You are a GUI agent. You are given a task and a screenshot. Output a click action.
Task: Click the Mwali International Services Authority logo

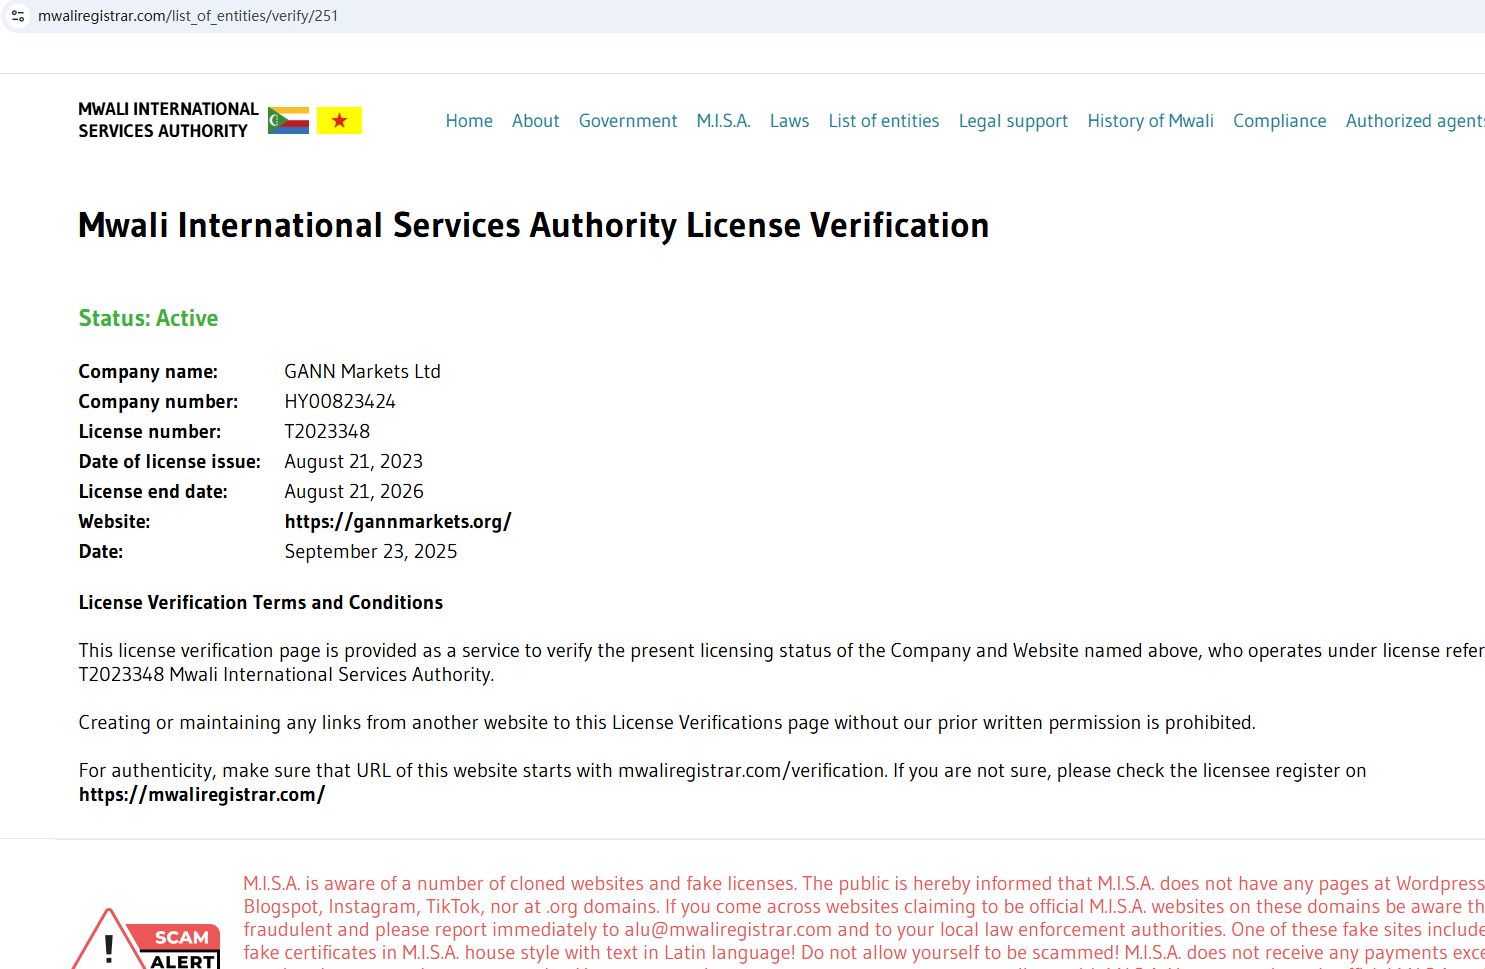coord(168,120)
